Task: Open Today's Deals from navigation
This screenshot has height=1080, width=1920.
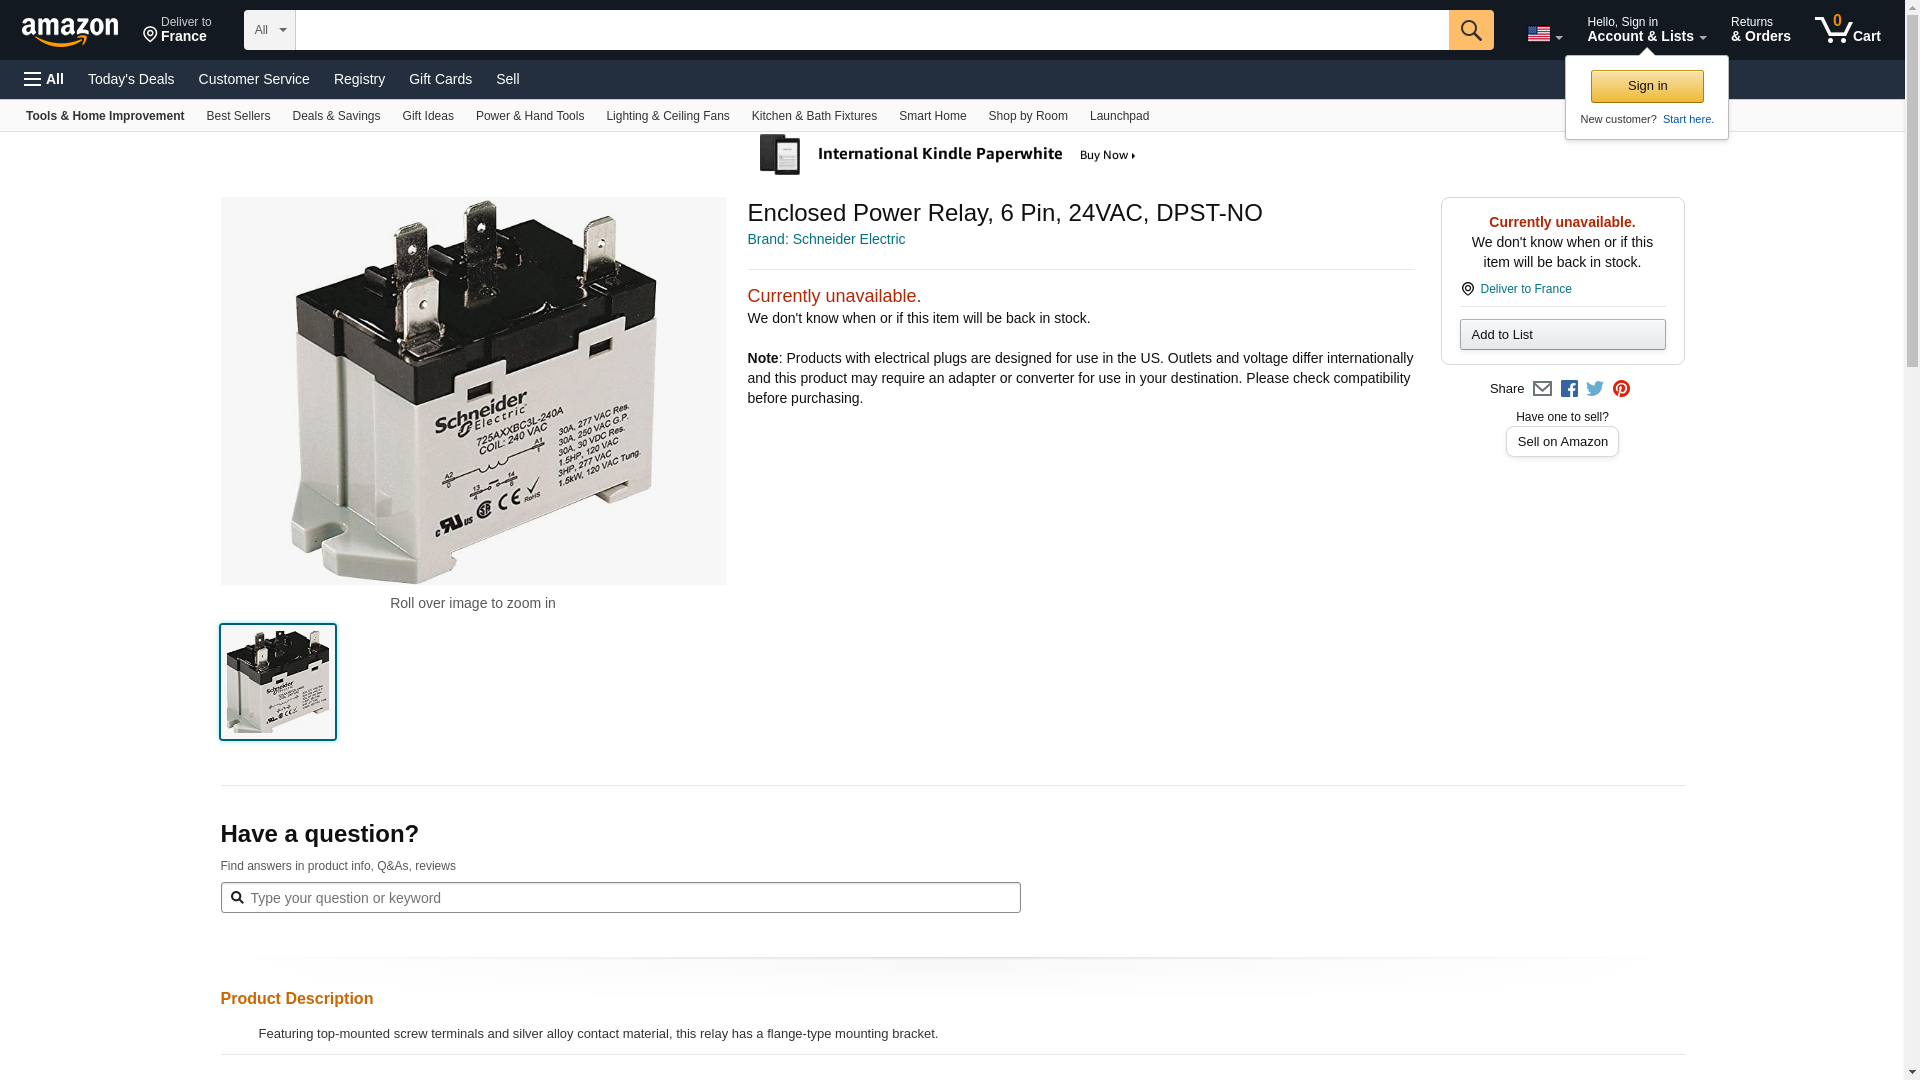Action: 131,79
